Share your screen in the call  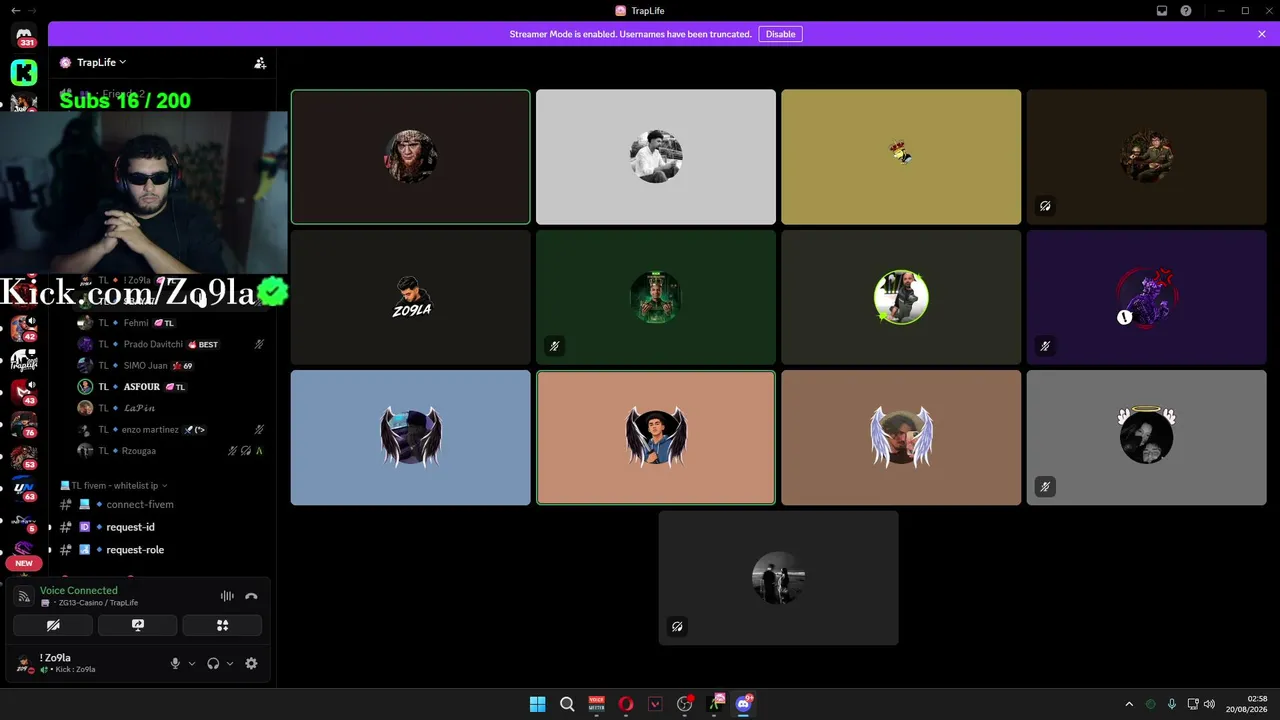pyautogui.click(x=138, y=625)
